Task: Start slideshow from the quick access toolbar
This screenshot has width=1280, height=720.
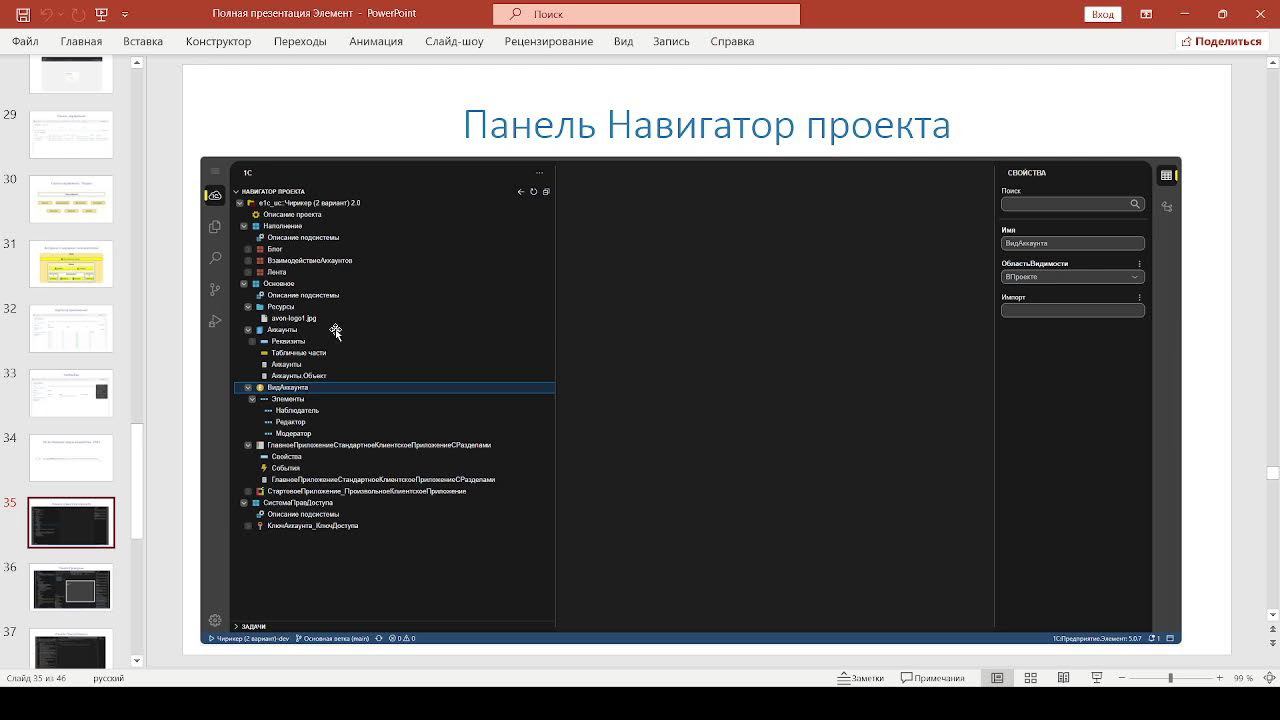Action: tap(101, 14)
